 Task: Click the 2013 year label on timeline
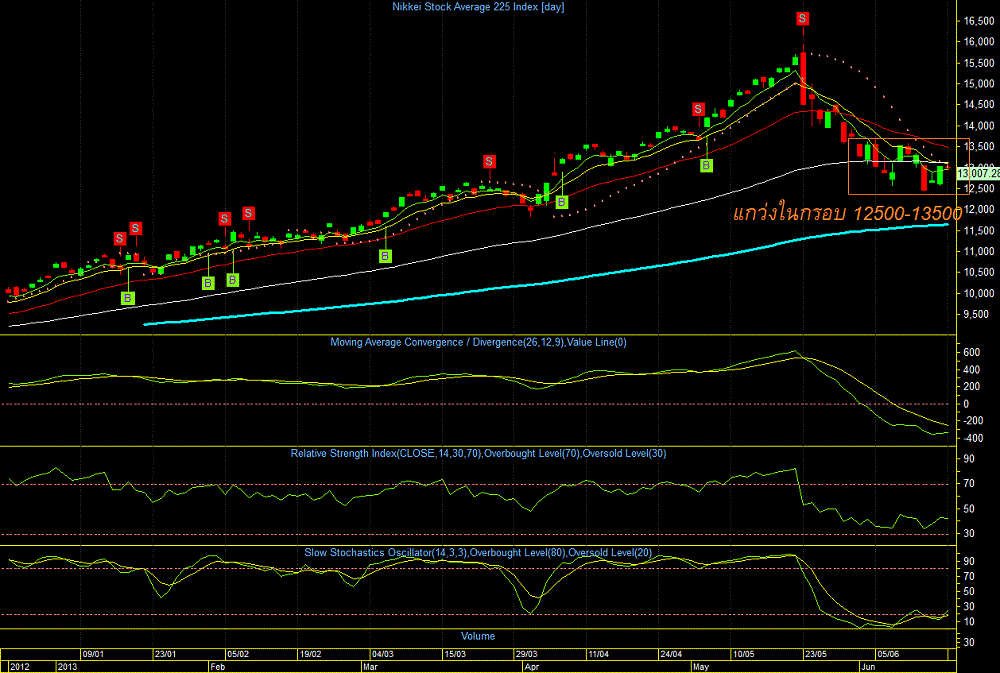click(67, 667)
